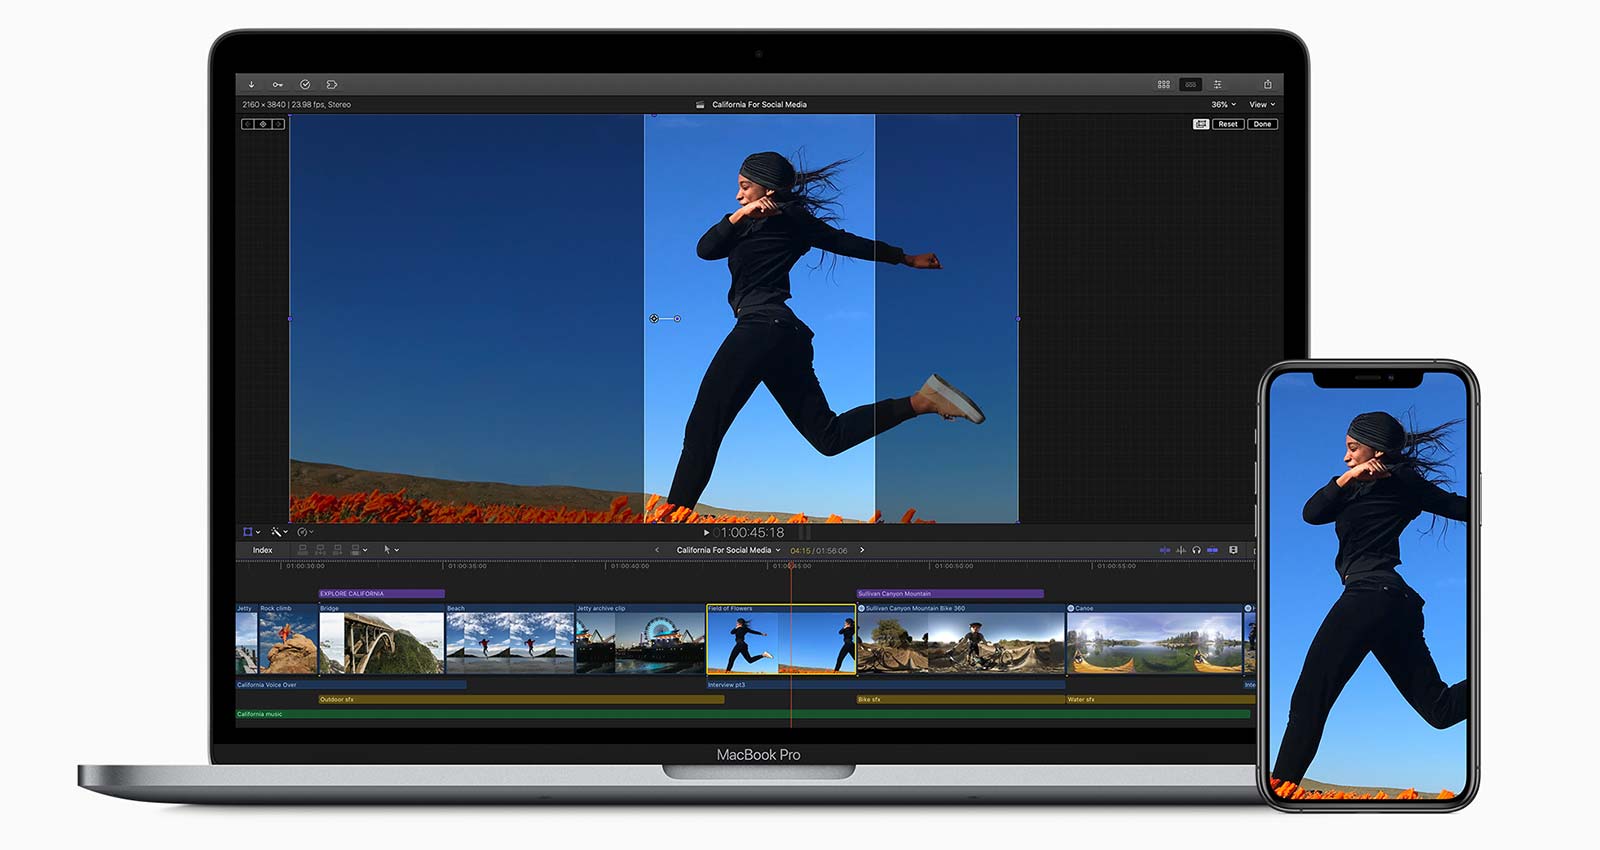1600x850 pixels.
Task: Open the timeline Index panel
Action: (262, 550)
